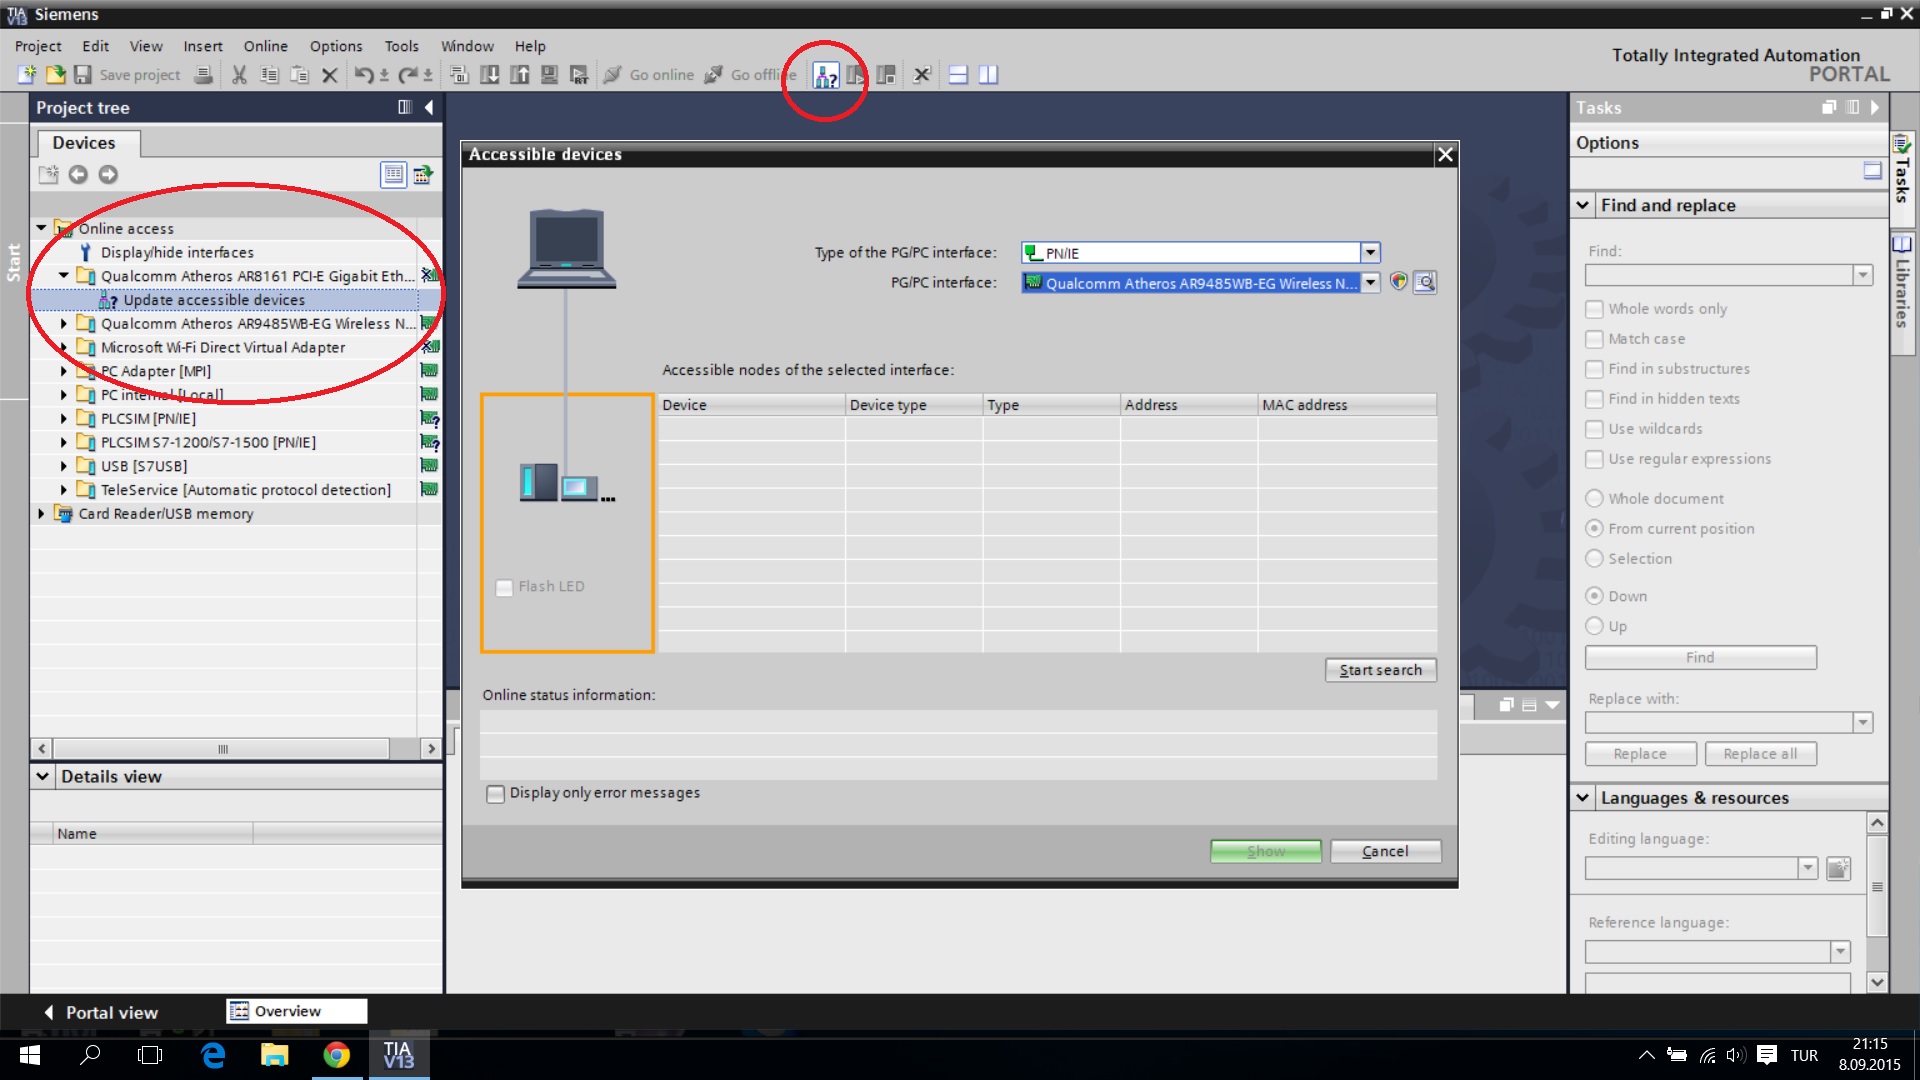Click the Print icon in toolbar
1920x1080 pixels.
204,75
